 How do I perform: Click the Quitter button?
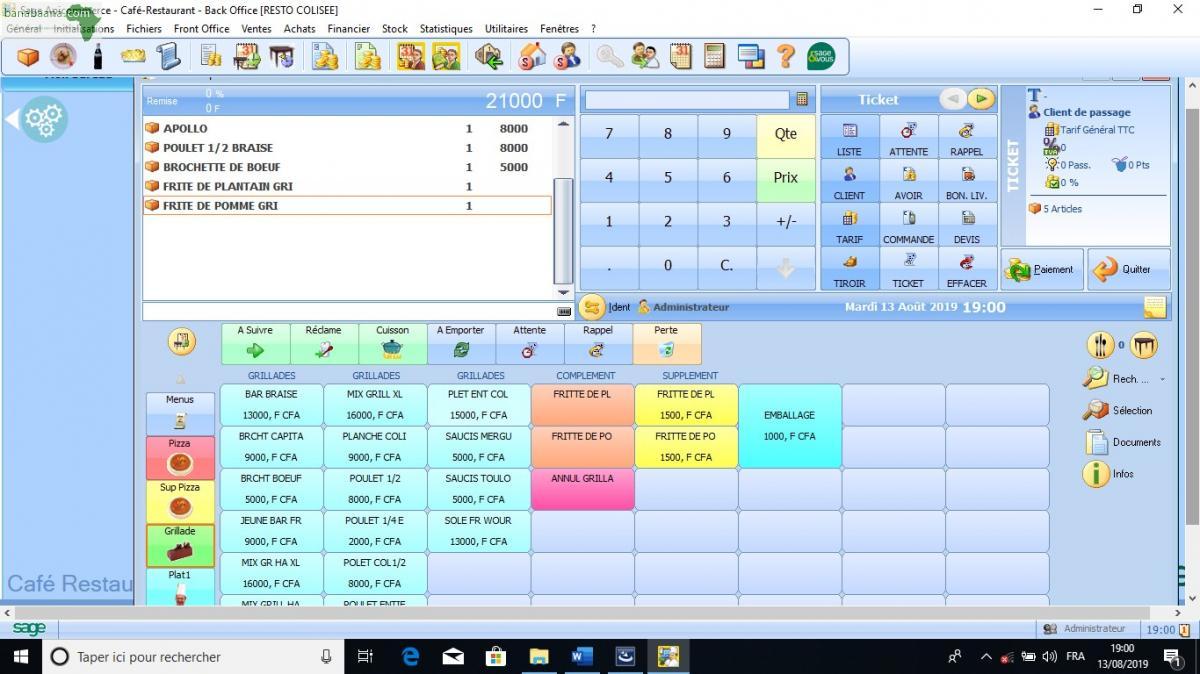1128,269
